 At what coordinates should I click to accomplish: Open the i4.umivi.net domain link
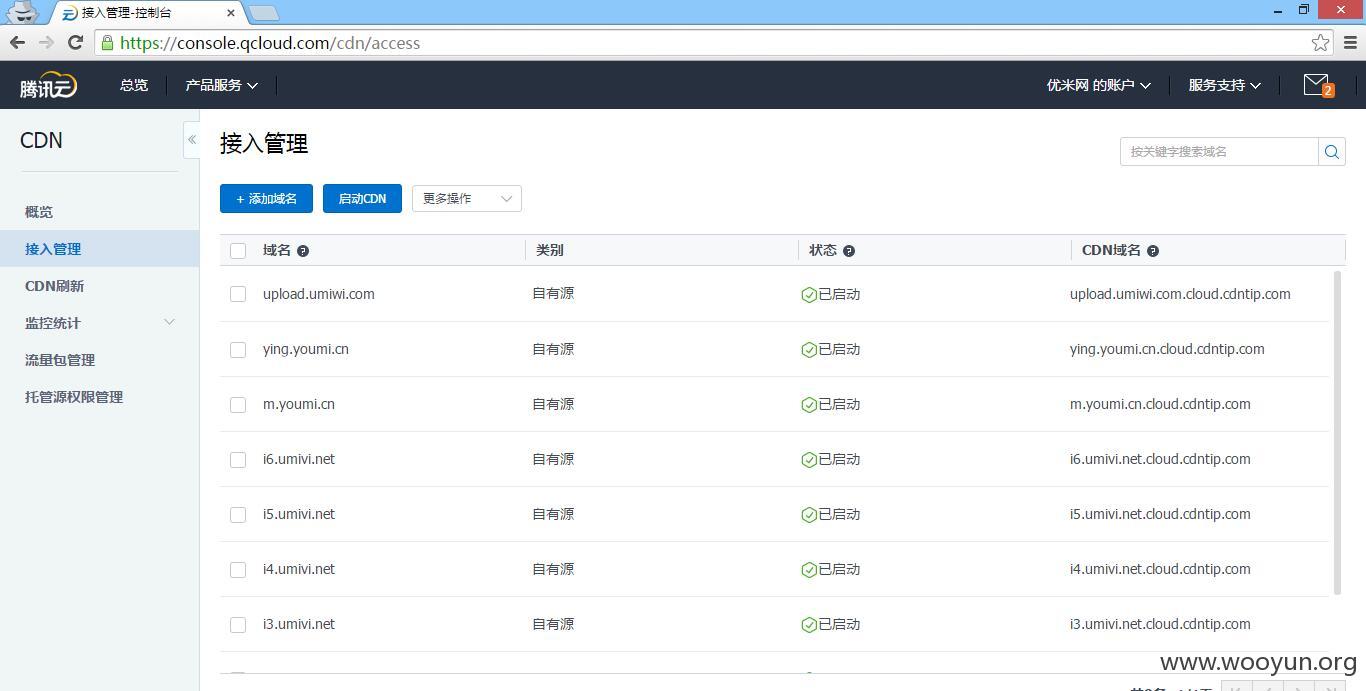point(299,569)
